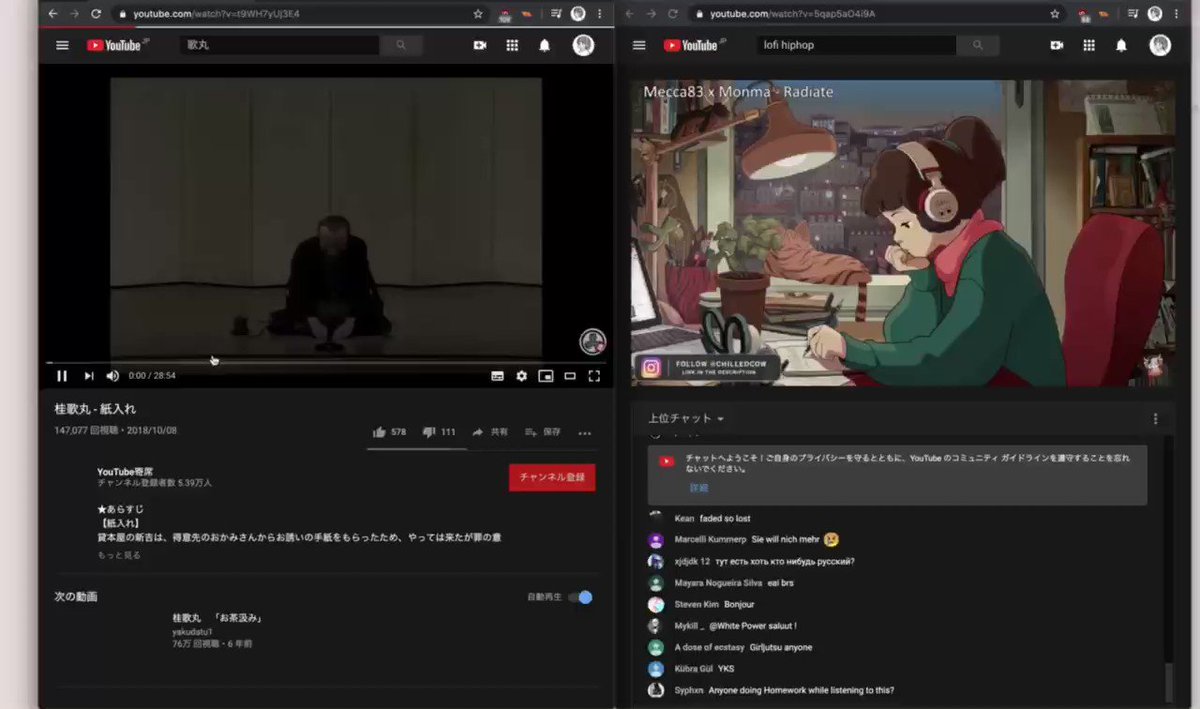Open hamburger menu in left YouTube window
1200x709 pixels.
click(x=62, y=45)
